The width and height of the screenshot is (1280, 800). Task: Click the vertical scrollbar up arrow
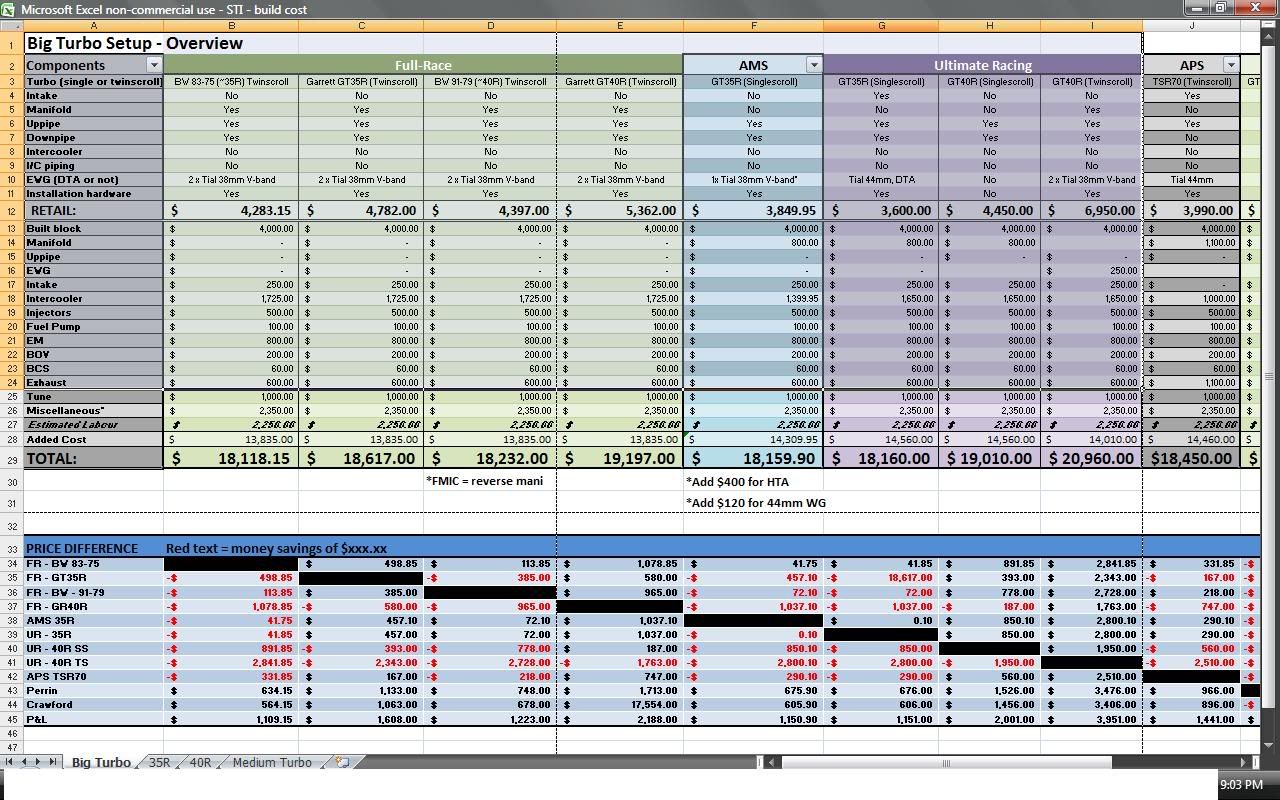click(x=1270, y=39)
